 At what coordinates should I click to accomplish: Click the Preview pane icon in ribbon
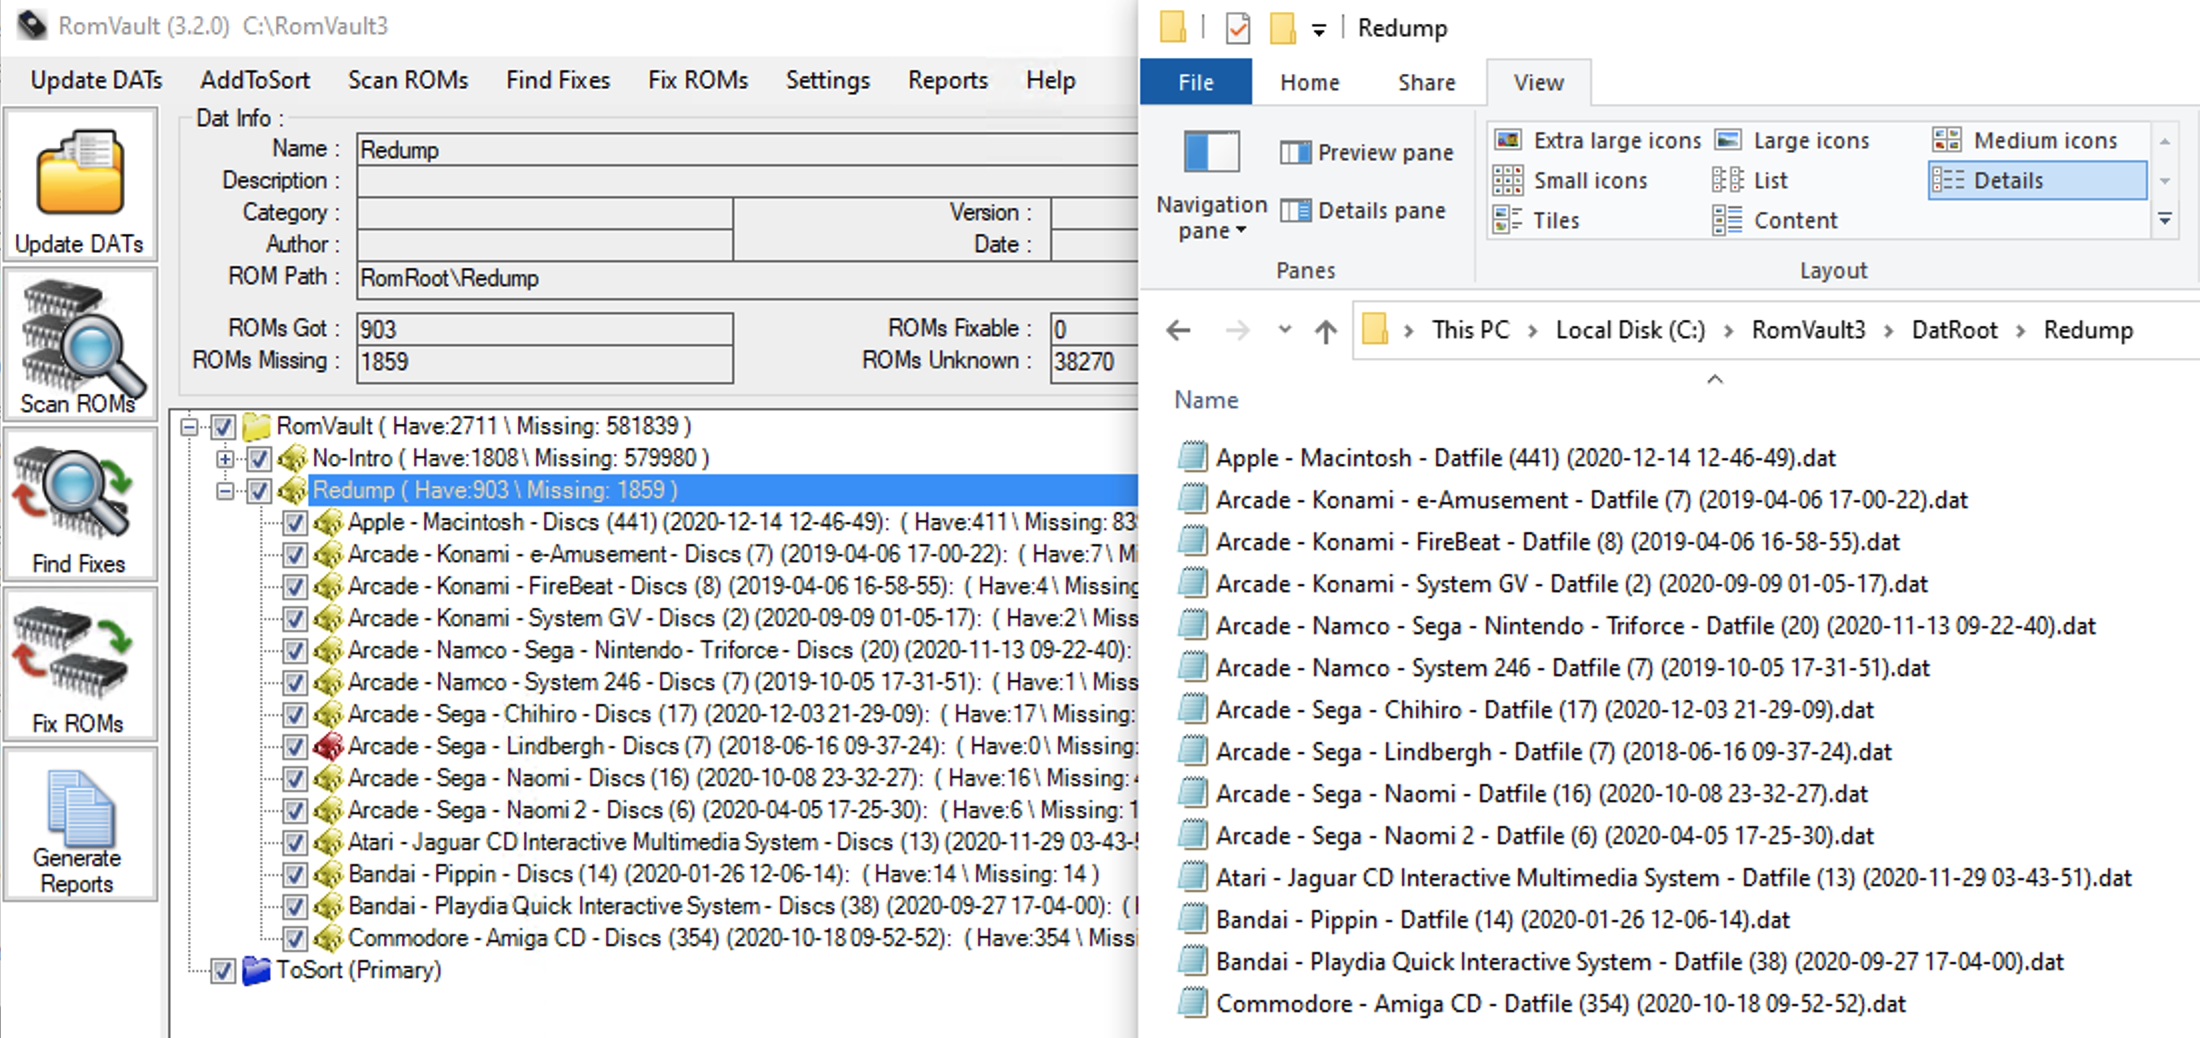click(1295, 152)
